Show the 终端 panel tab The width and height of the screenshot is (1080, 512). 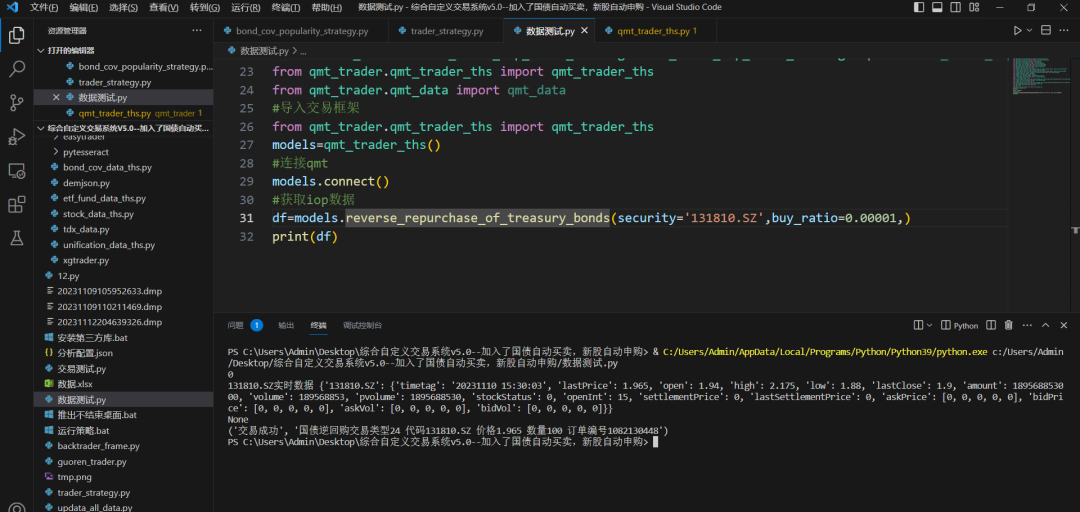point(318,325)
